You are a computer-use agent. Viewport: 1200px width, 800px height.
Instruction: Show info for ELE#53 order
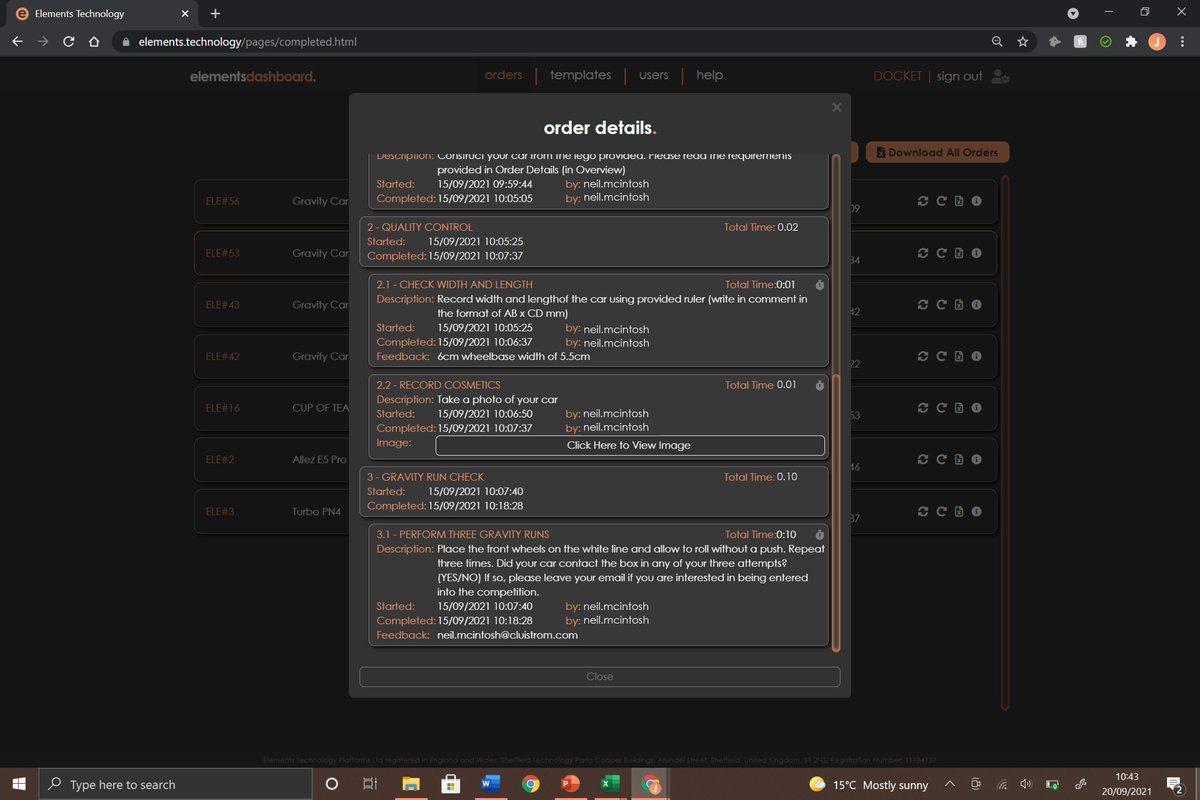click(x=976, y=253)
